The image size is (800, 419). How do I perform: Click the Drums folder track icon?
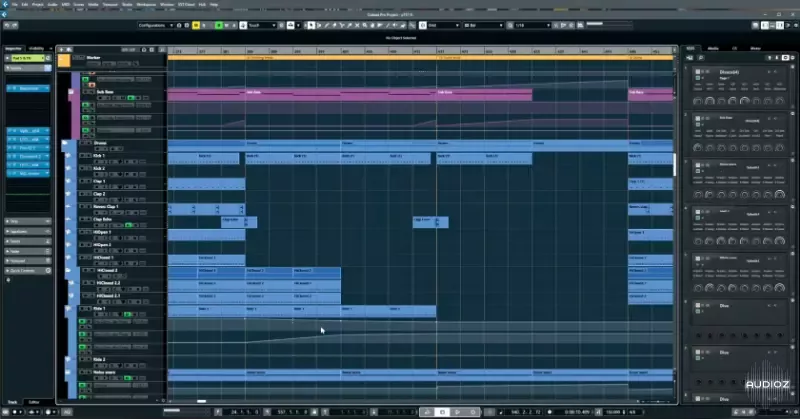click(x=66, y=144)
